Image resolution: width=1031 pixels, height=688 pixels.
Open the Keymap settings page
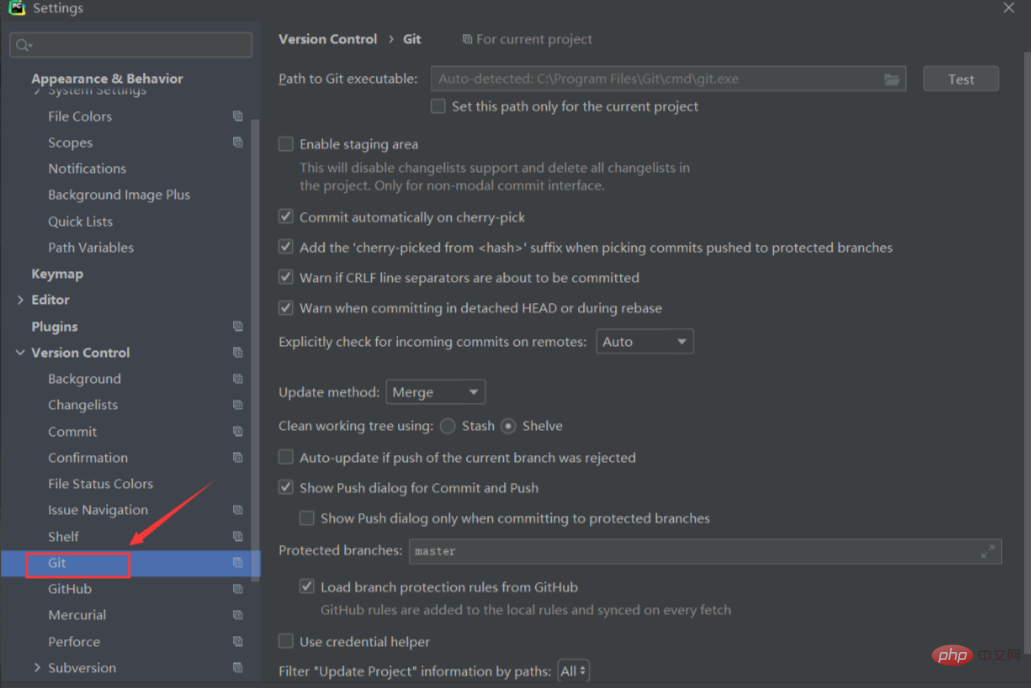(57, 274)
